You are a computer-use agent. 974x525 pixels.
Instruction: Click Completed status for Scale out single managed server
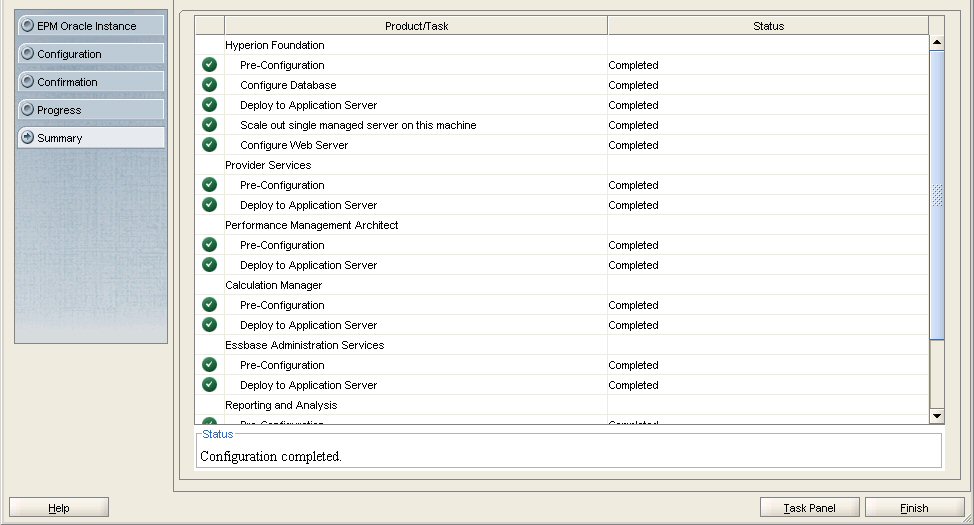(x=633, y=125)
